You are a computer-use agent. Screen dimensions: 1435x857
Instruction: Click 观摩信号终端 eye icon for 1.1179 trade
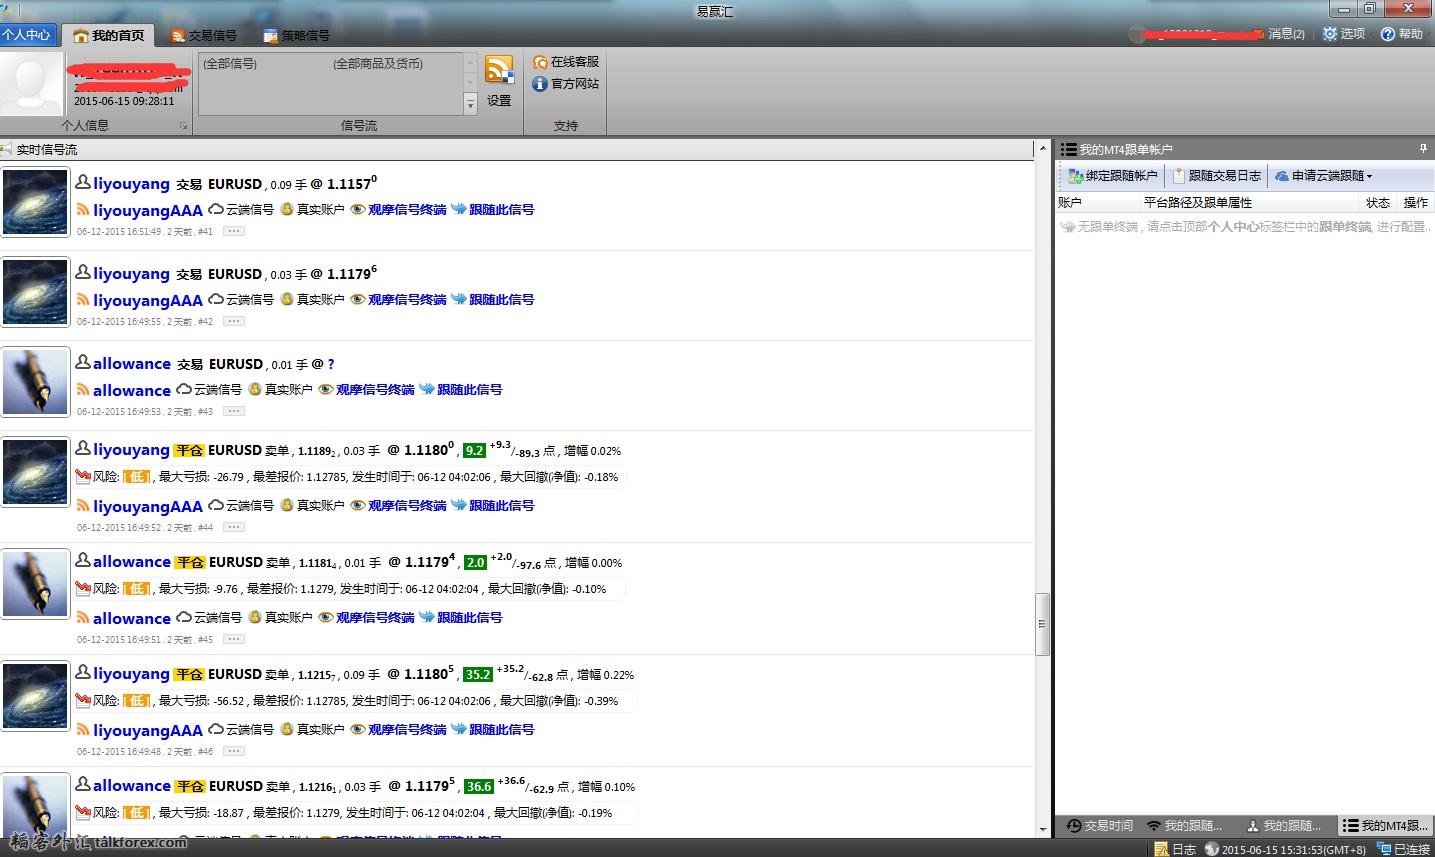[x=357, y=300]
